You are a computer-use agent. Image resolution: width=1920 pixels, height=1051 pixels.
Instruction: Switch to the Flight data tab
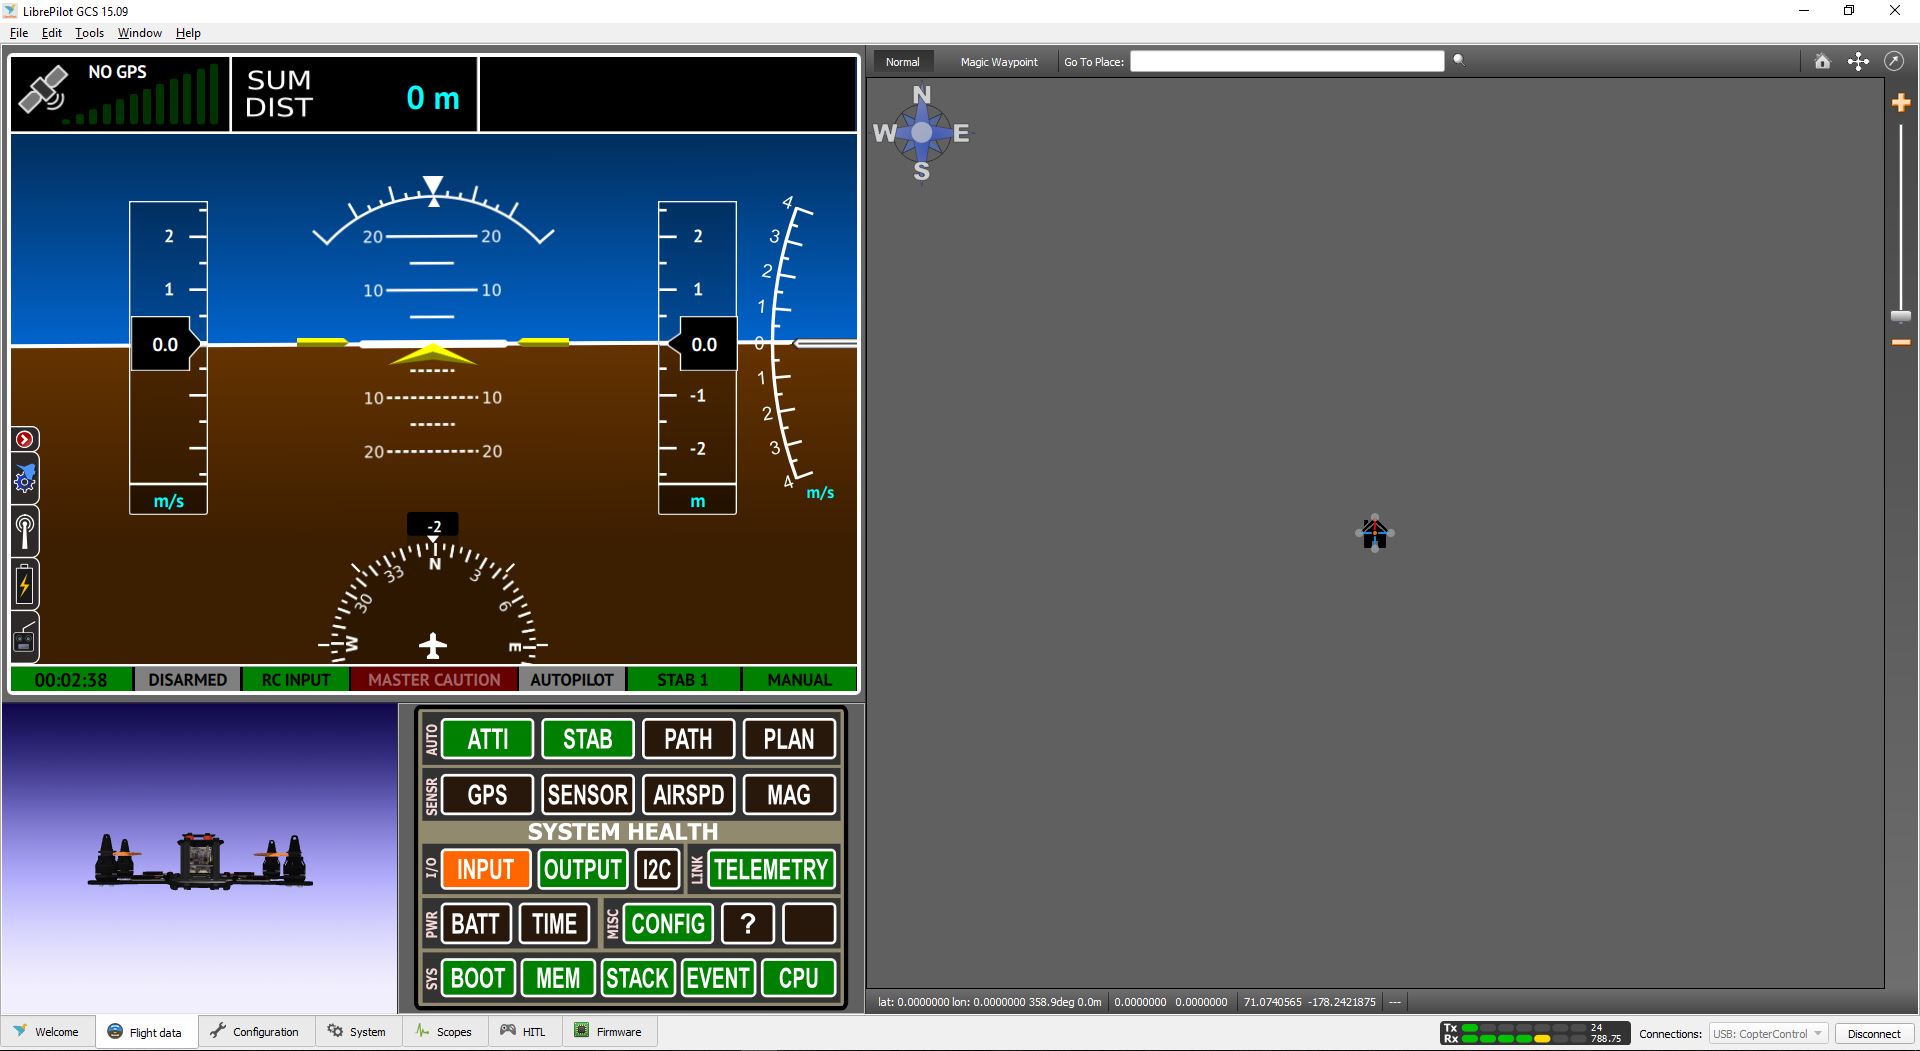tap(146, 1032)
